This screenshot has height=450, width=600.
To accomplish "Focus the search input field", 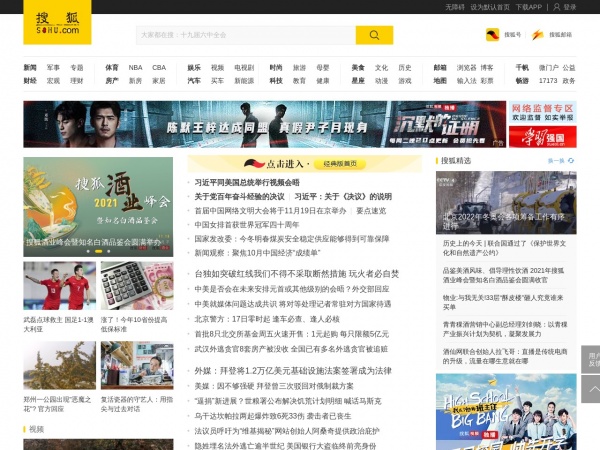I will pos(246,35).
